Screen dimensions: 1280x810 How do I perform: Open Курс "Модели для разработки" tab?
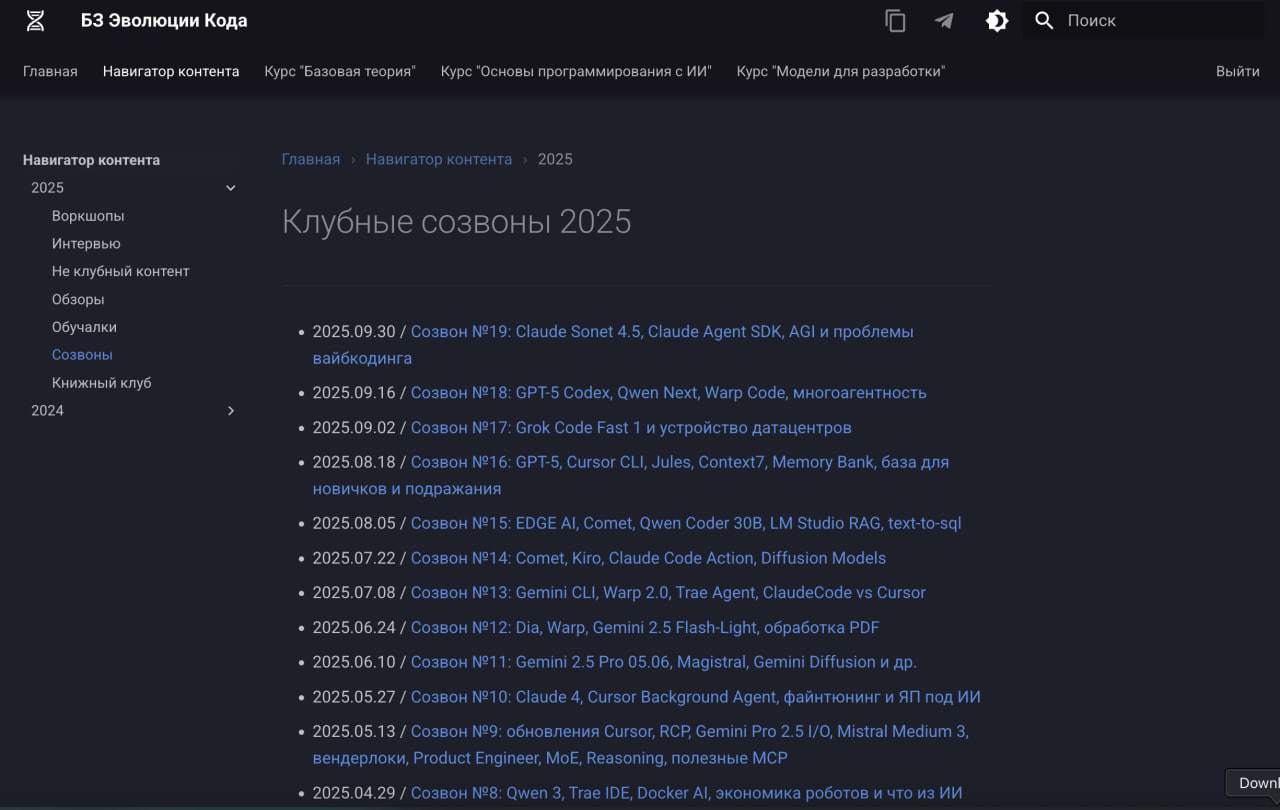840,71
